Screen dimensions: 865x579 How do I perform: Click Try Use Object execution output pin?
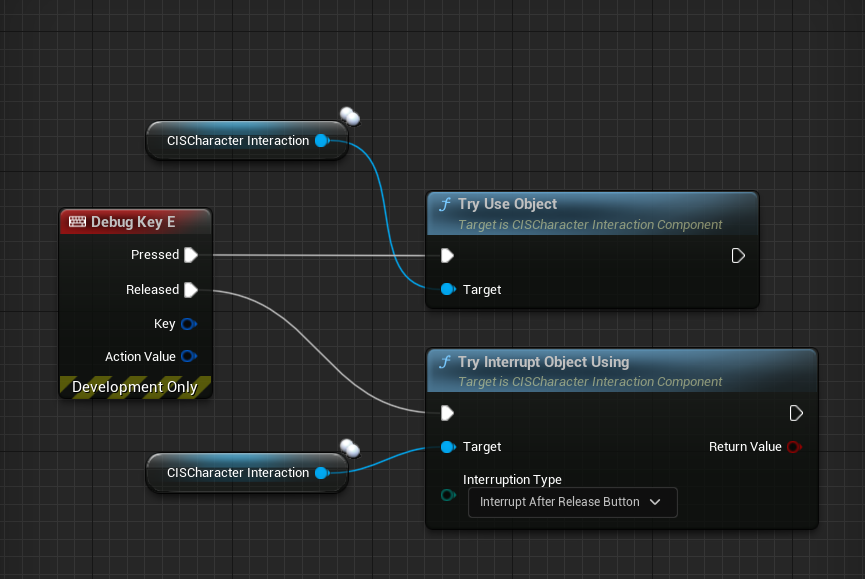coord(738,256)
